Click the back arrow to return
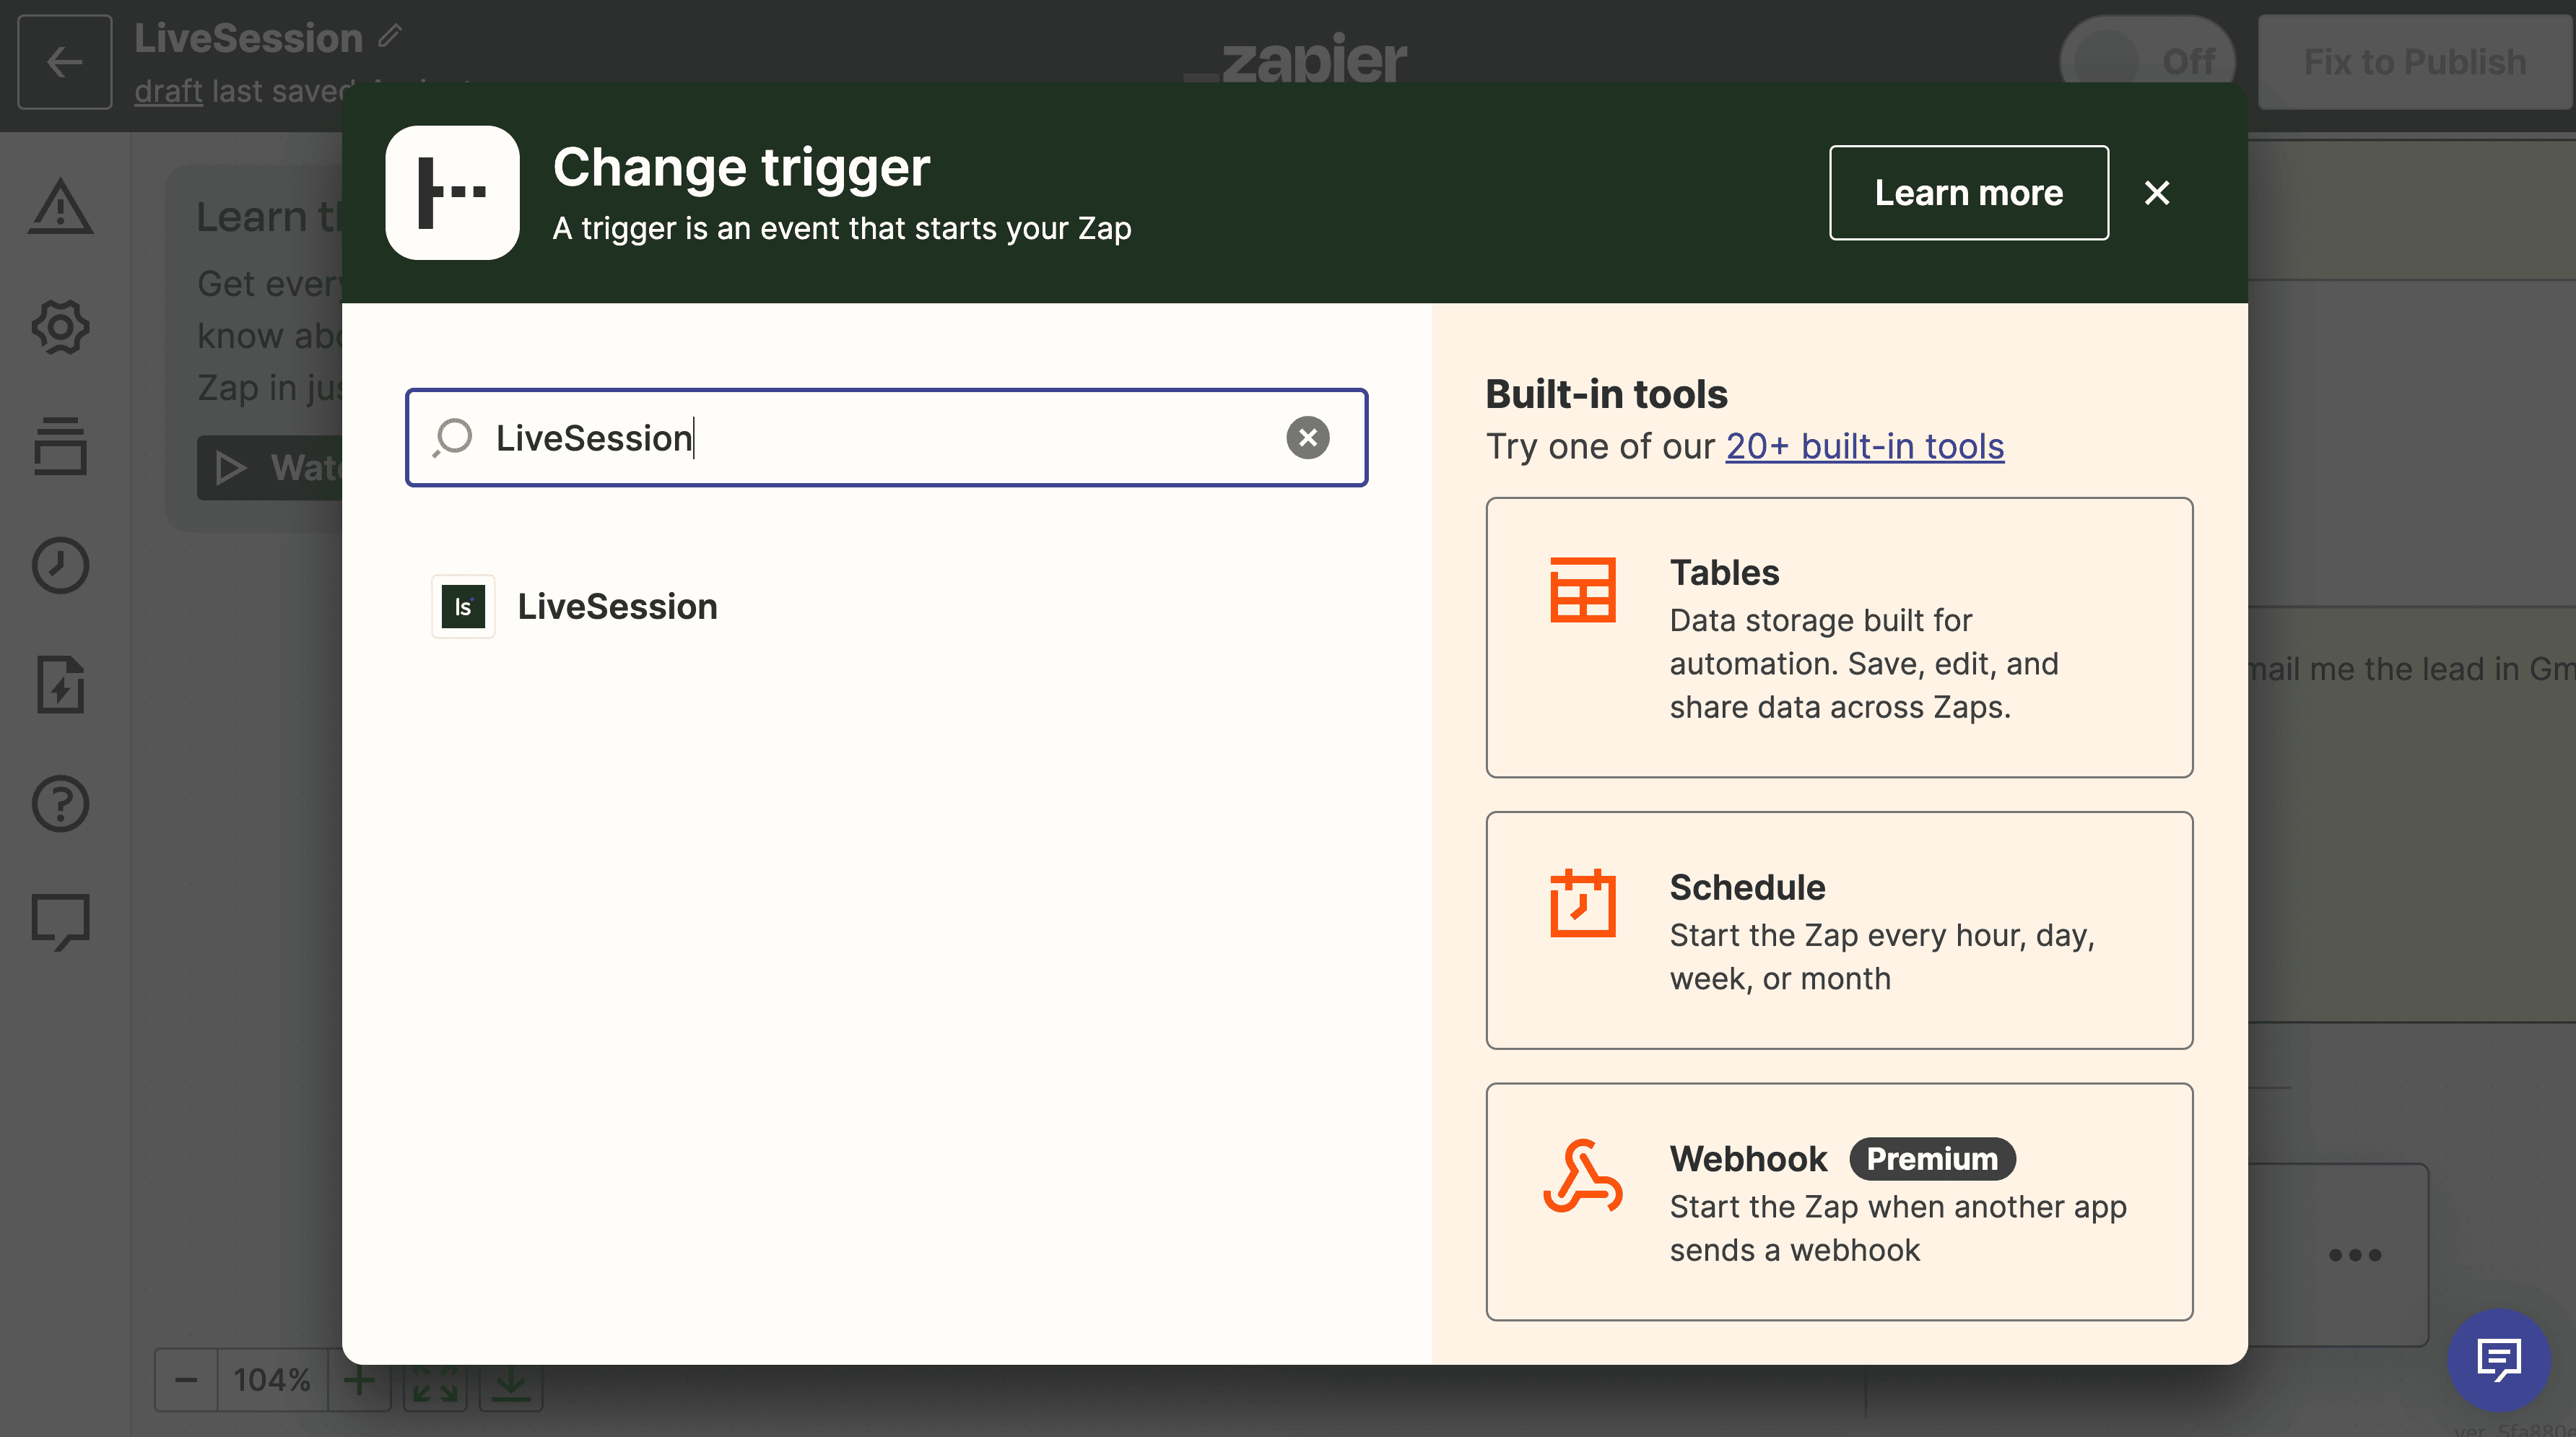Screen dimensions: 2576x1437 pos(64,62)
